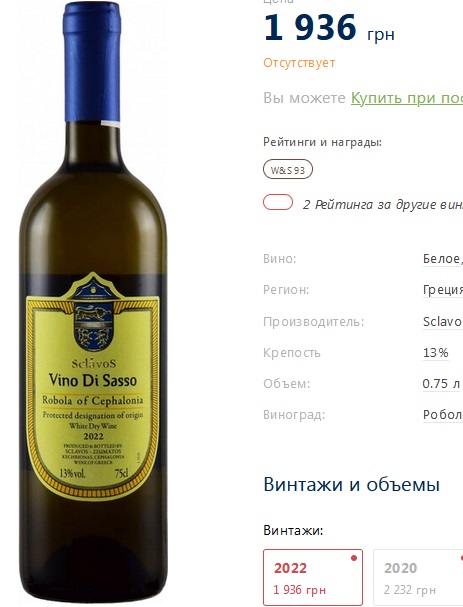The height and width of the screenshot is (607, 463).
Task: Open the Sclavos producer link
Action: (x=442, y=321)
